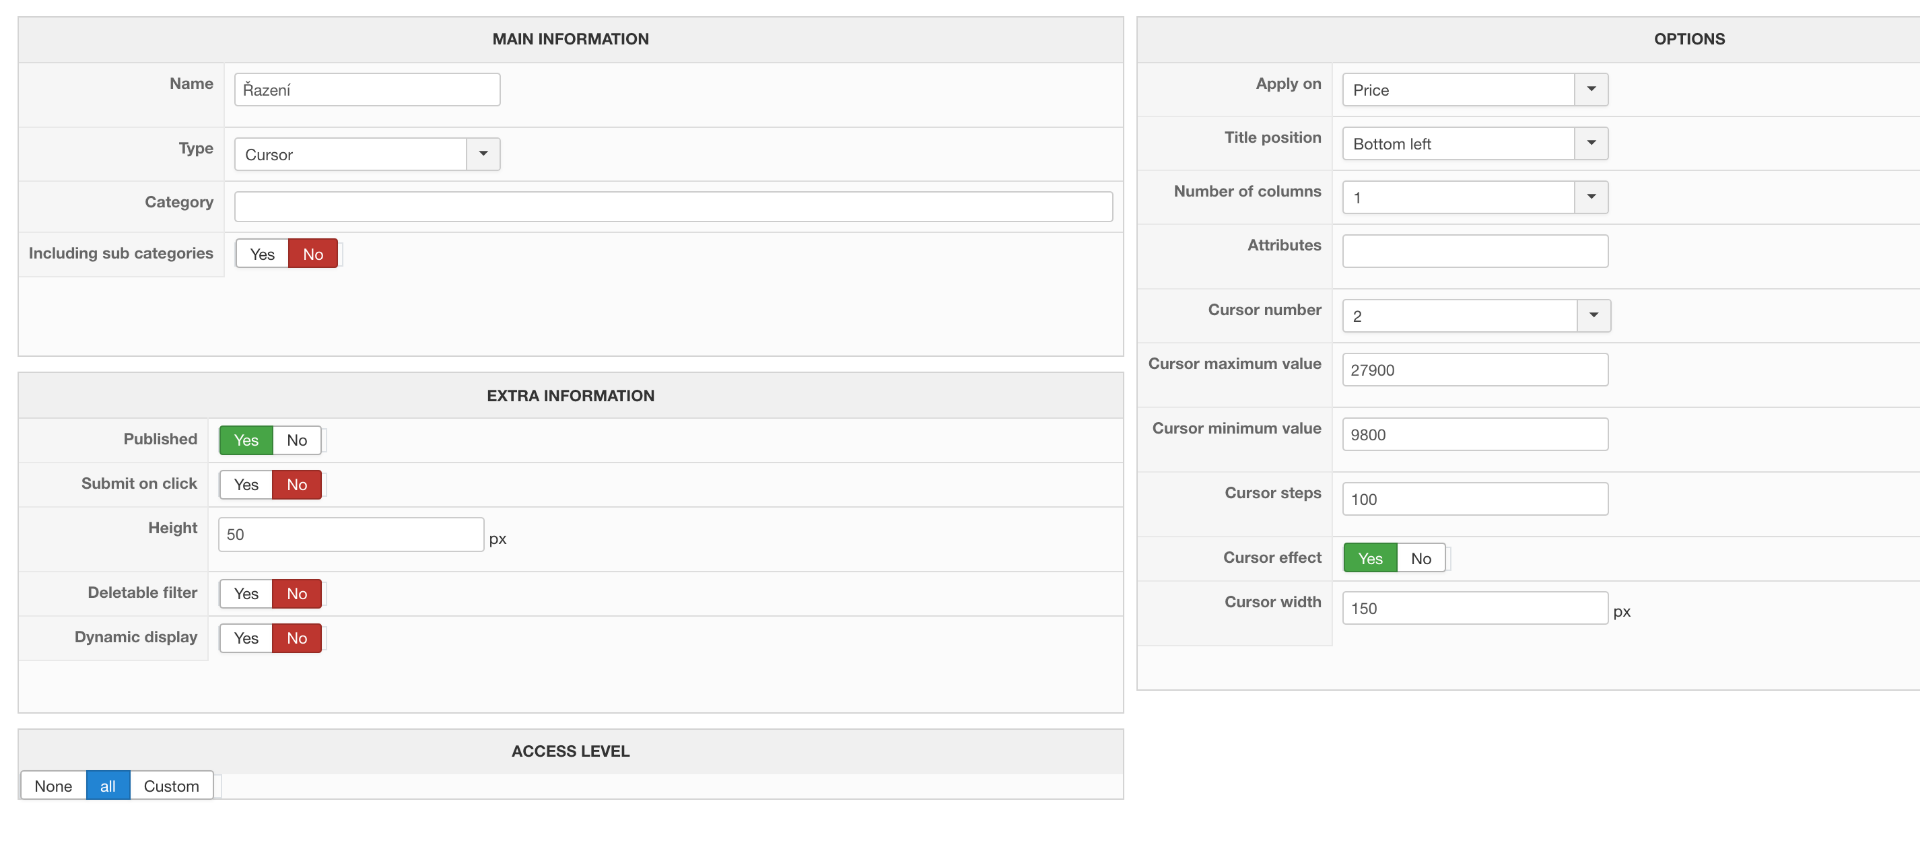Viewport: 1920px width, 850px height.
Task: Focus the Cursor steps input
Action: coord(1475,499)
